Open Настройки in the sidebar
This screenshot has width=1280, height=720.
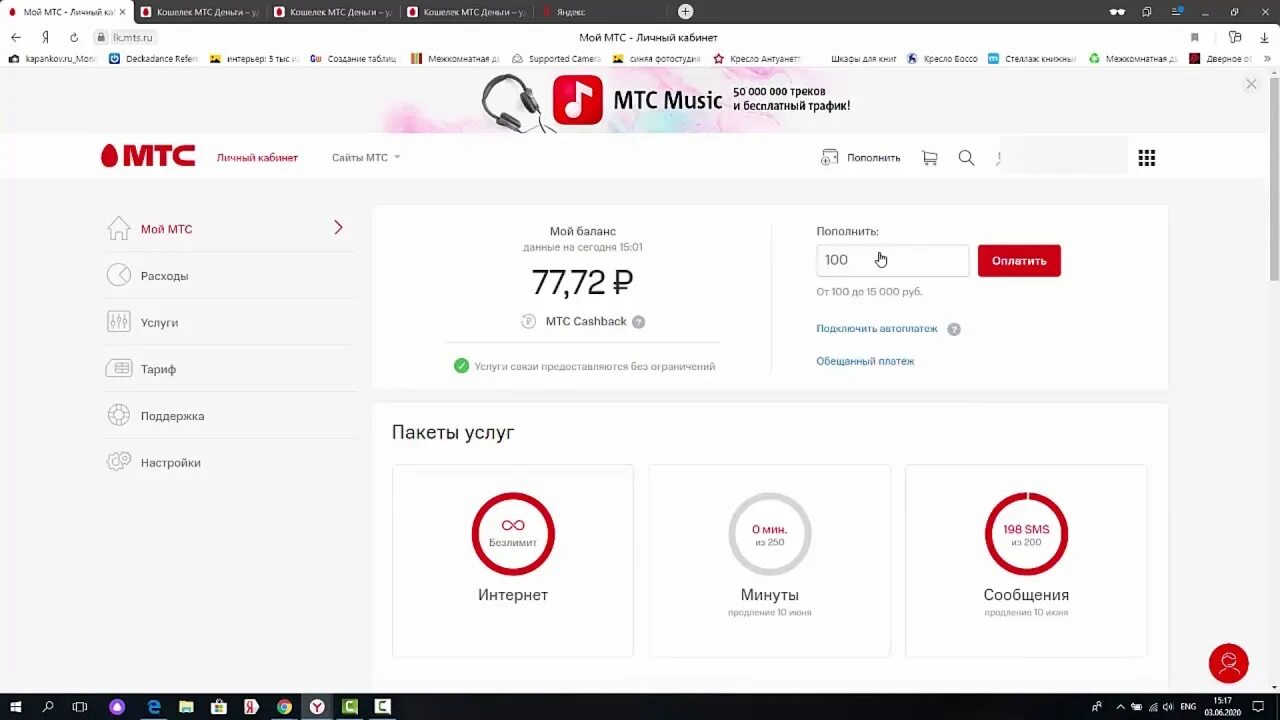pos(170,463)
